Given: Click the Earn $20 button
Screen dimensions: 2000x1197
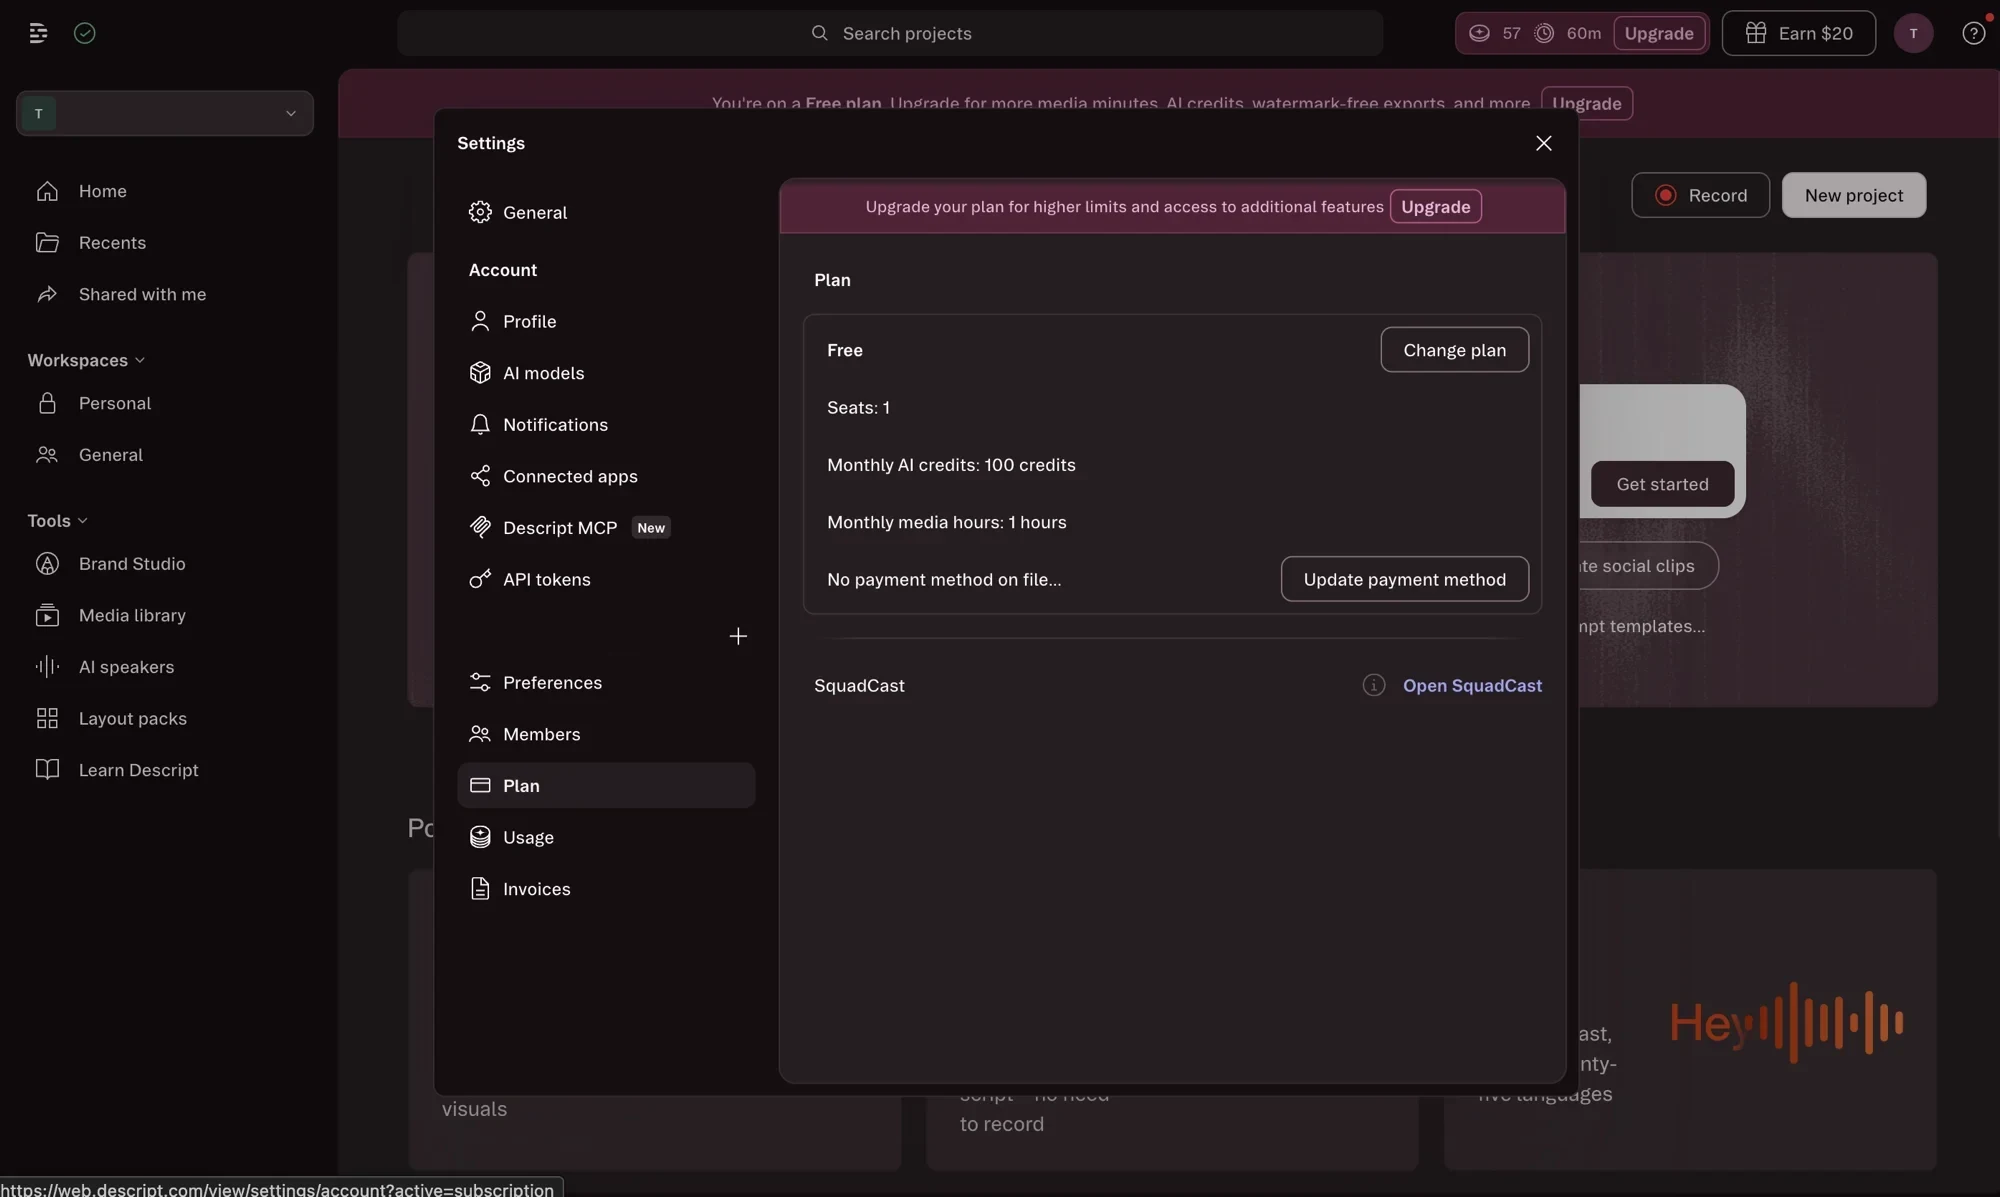Looking at the screenshot, I should (1798, 33).
